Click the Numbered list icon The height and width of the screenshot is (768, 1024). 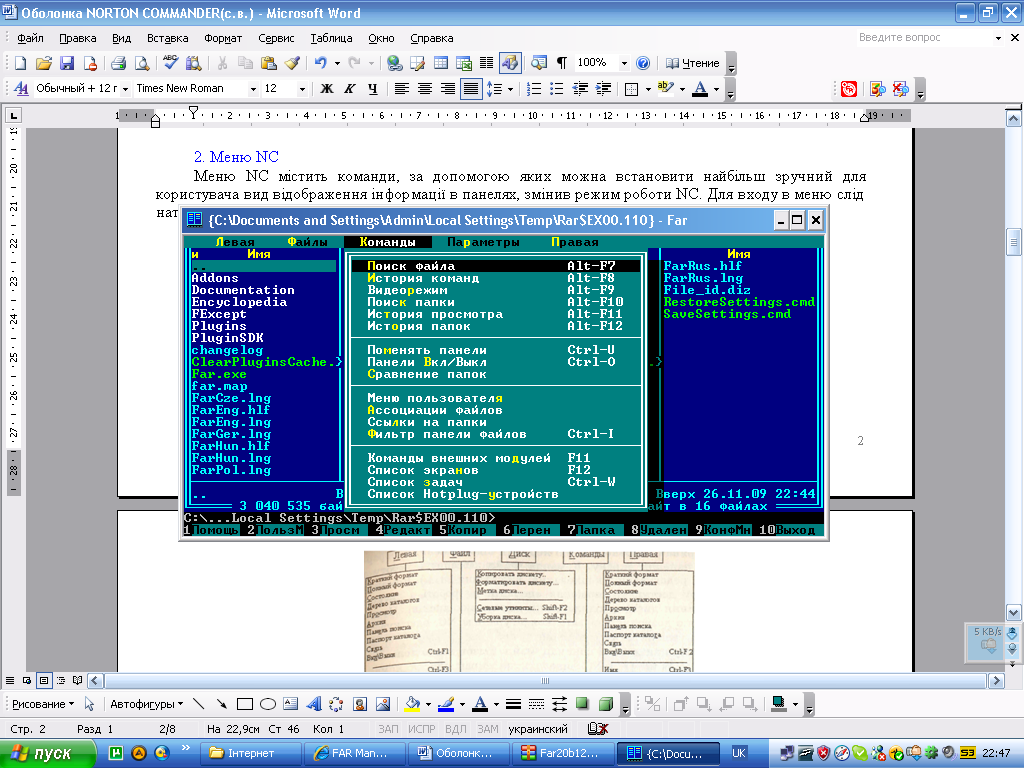click(x=534, y=89)
